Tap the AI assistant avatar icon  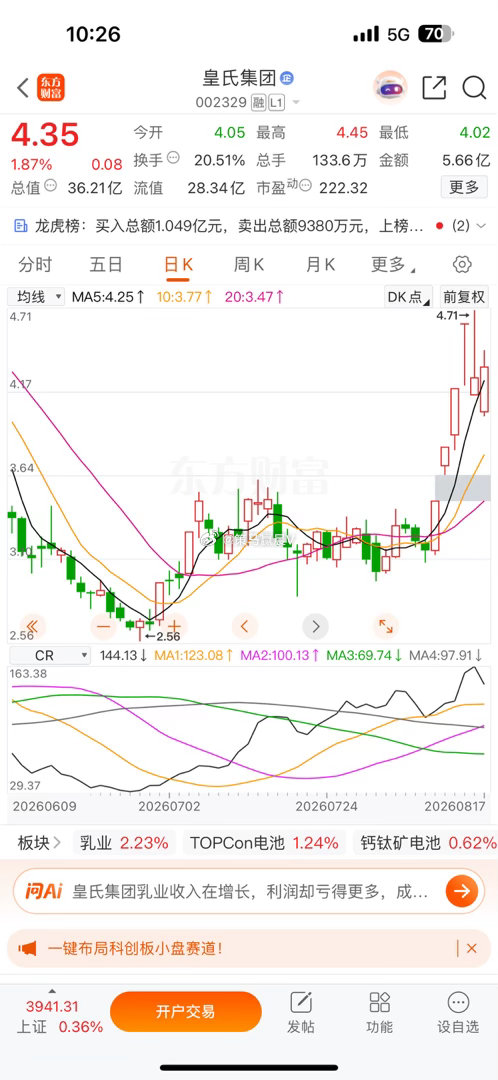[x=390, y=87]
